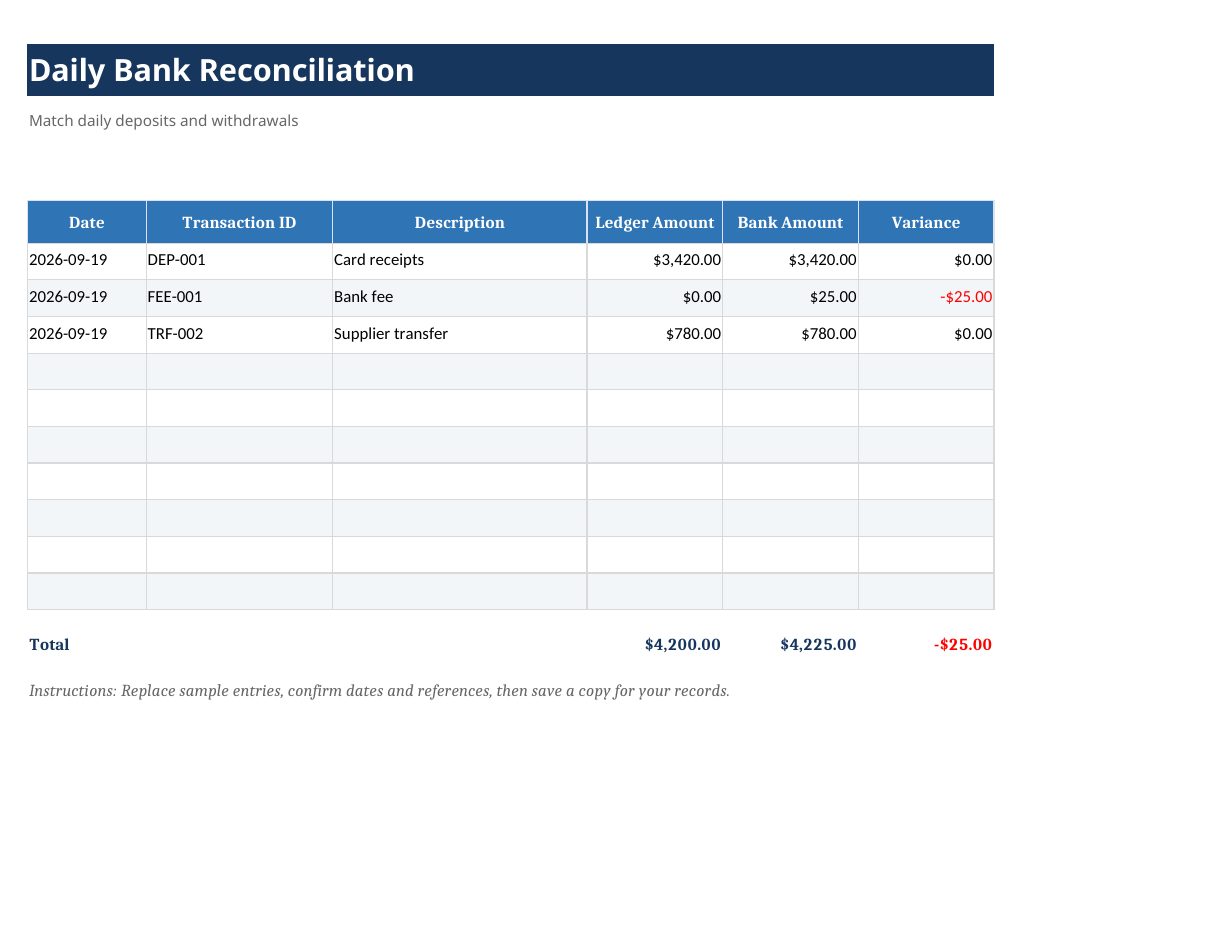Click the date cell in the FEE-001 row
1210x935 pixels.
point(87,297)
